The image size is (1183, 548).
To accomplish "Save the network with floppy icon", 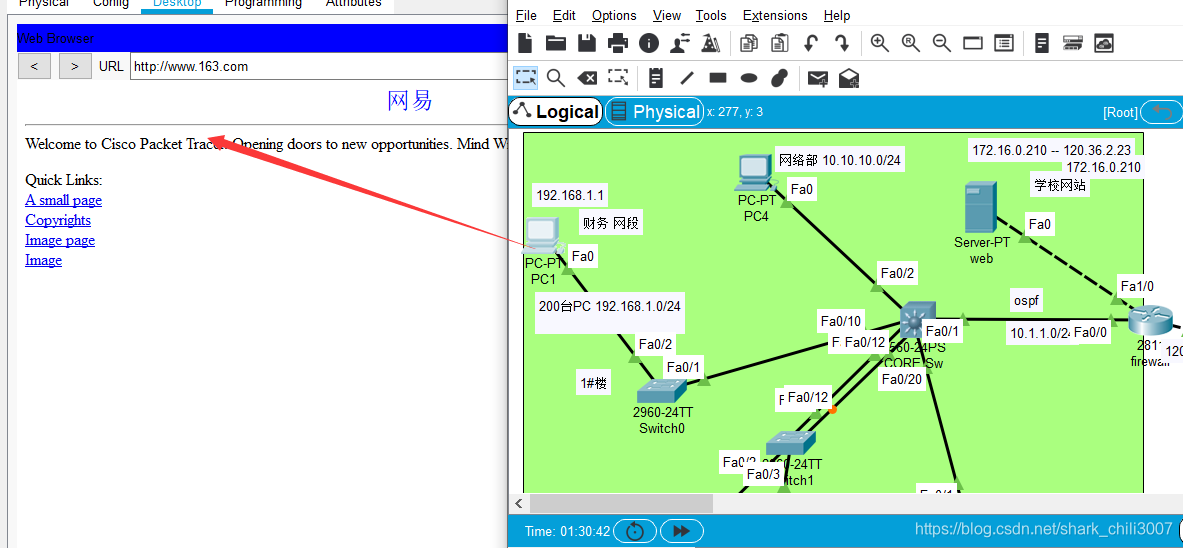I will [x=586, y=43].
